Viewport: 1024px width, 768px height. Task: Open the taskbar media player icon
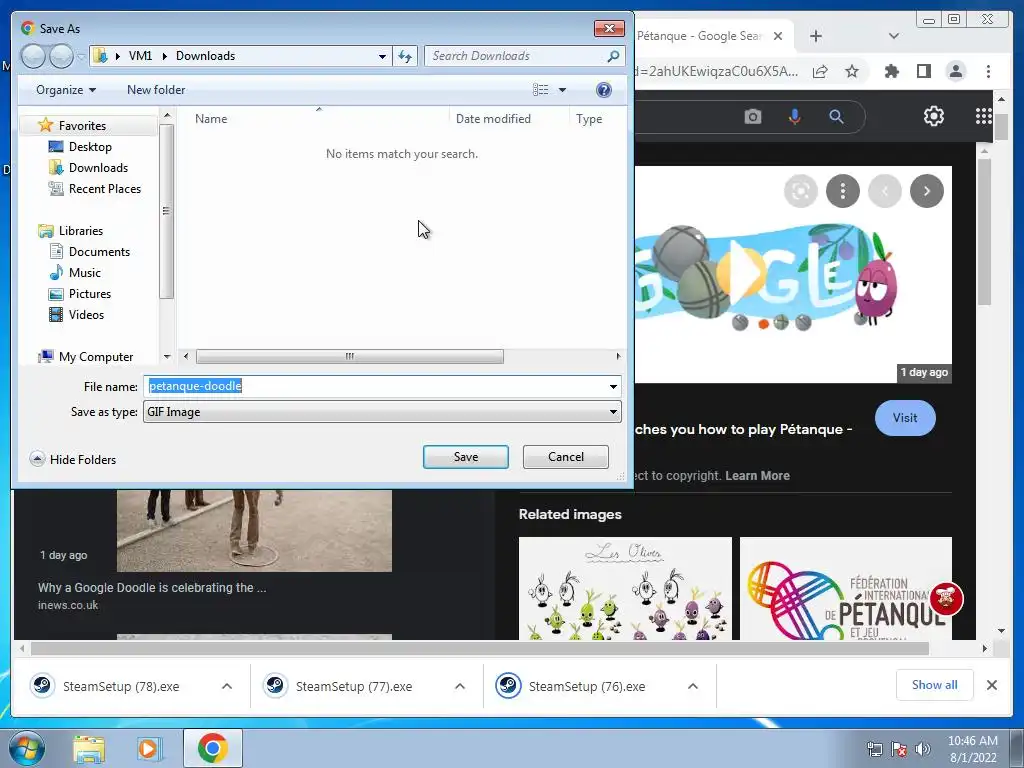pyautogui.click(x=149, y=748)
